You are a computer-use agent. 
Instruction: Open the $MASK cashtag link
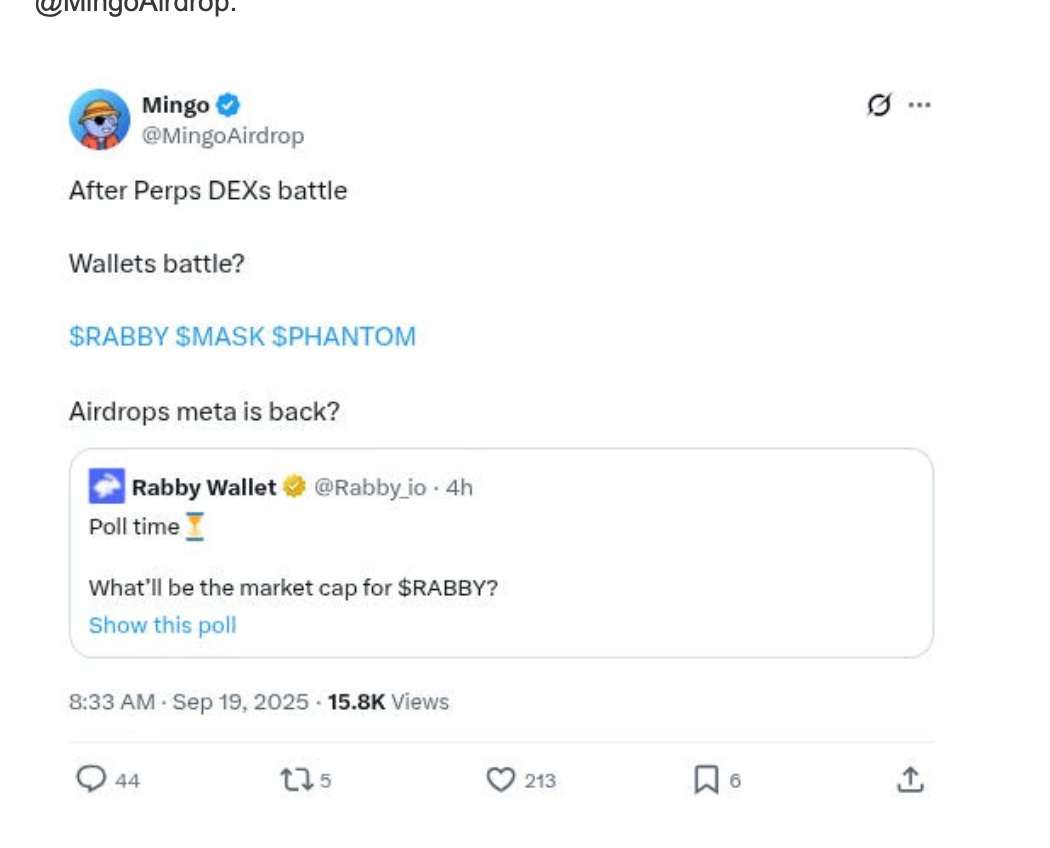(220, 337)
